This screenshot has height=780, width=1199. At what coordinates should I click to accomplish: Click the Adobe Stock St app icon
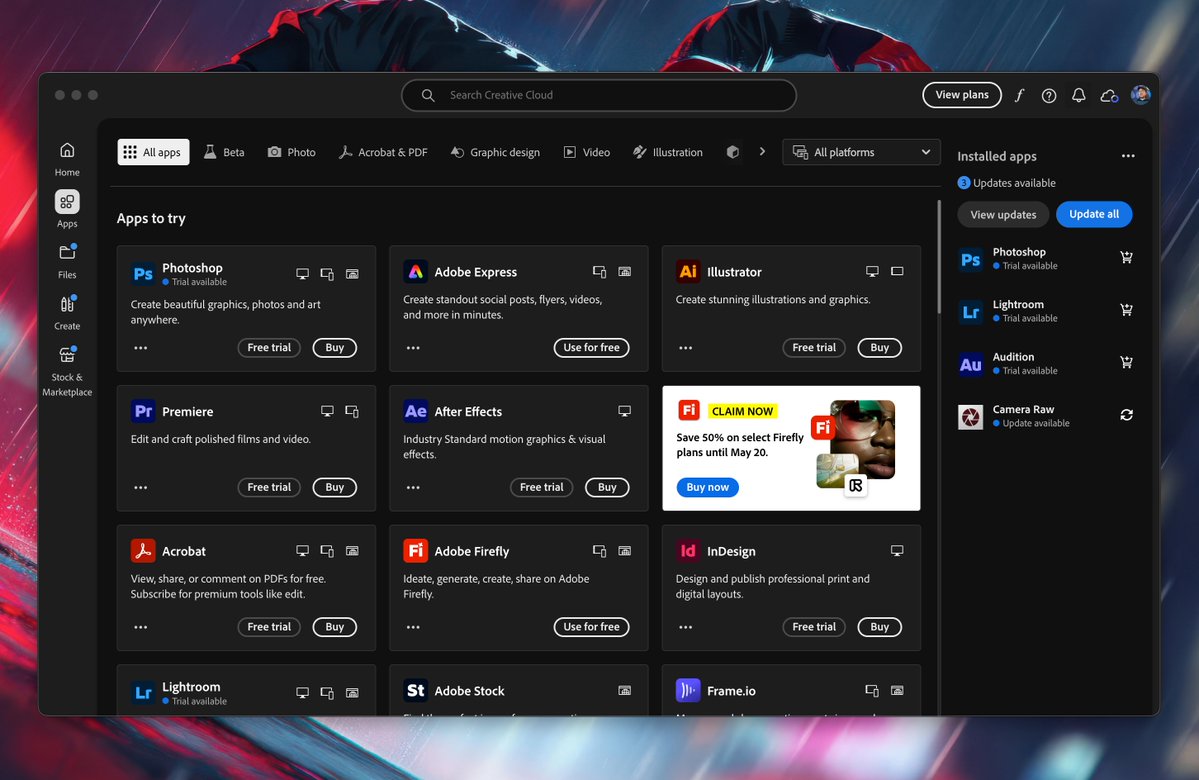[x=415, y=691]
